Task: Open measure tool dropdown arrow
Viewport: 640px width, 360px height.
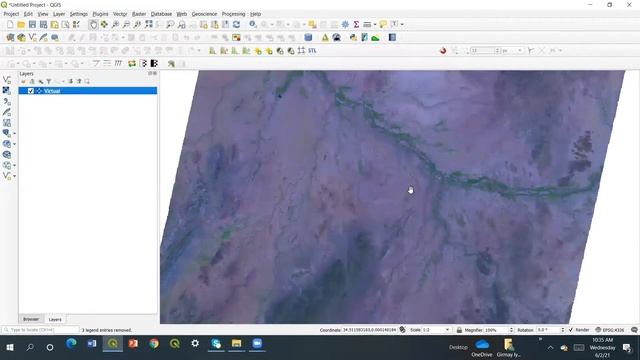Action: click(x=375, y=24)
